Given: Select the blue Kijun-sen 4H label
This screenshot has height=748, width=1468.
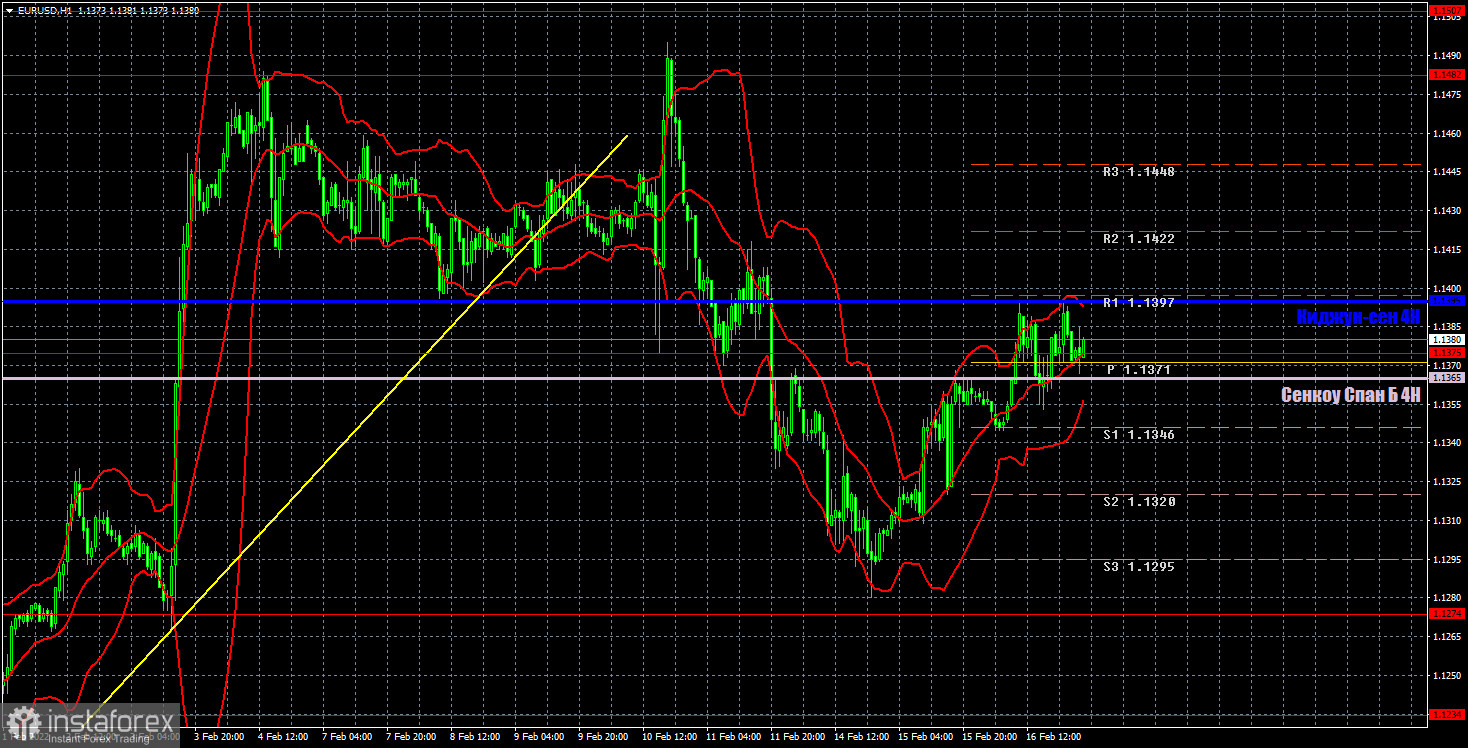Looking at the screenshot, I should (1358, 317).
